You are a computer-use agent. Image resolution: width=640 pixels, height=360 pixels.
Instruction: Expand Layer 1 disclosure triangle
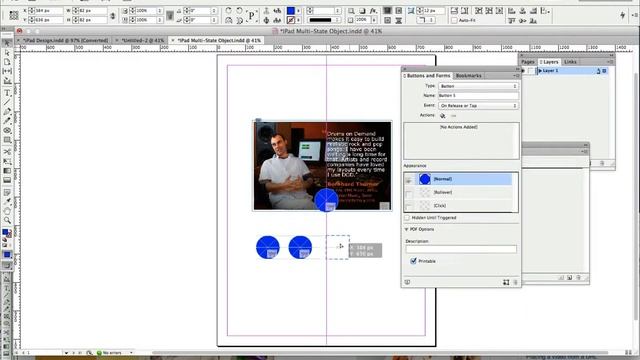pos(540,71)
